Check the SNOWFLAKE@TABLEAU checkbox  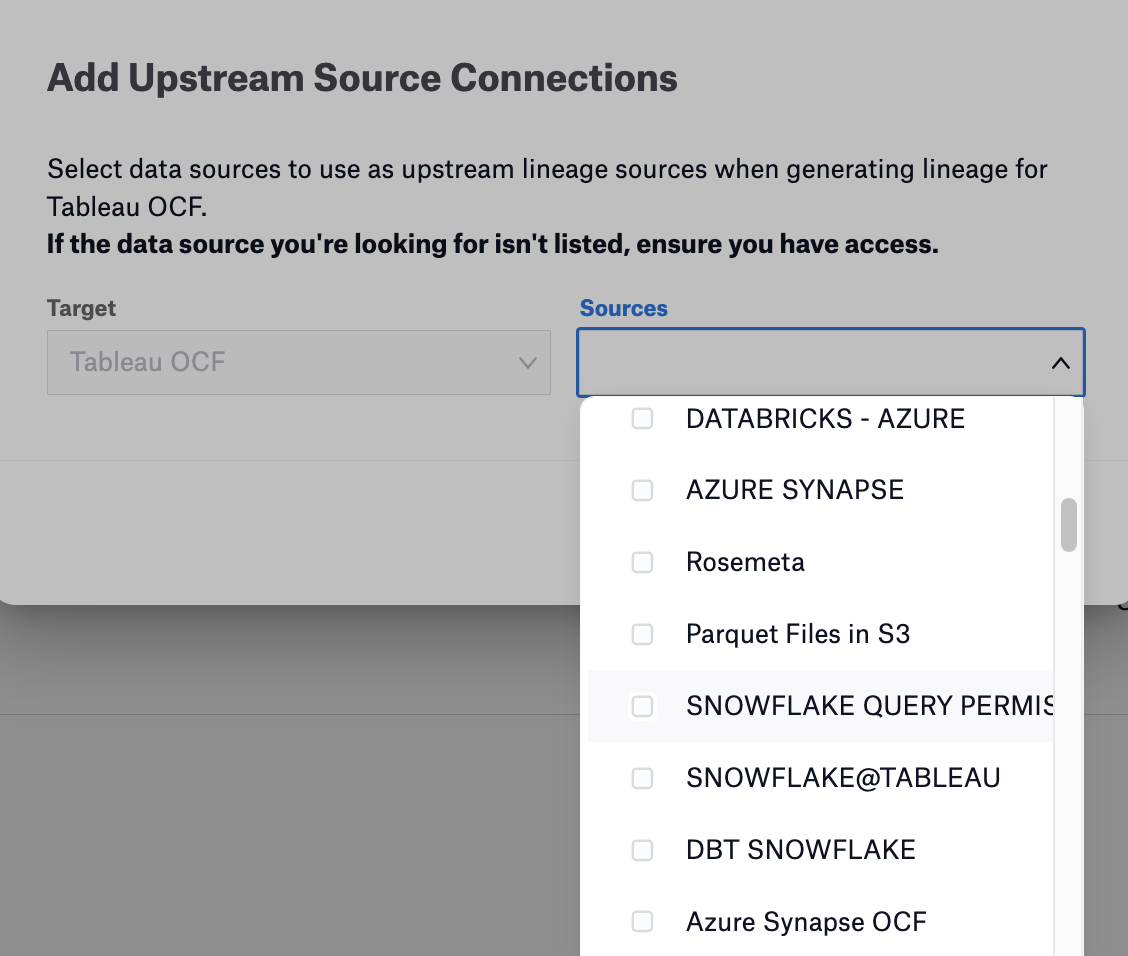pyautogui.click(x=642, y=778)
